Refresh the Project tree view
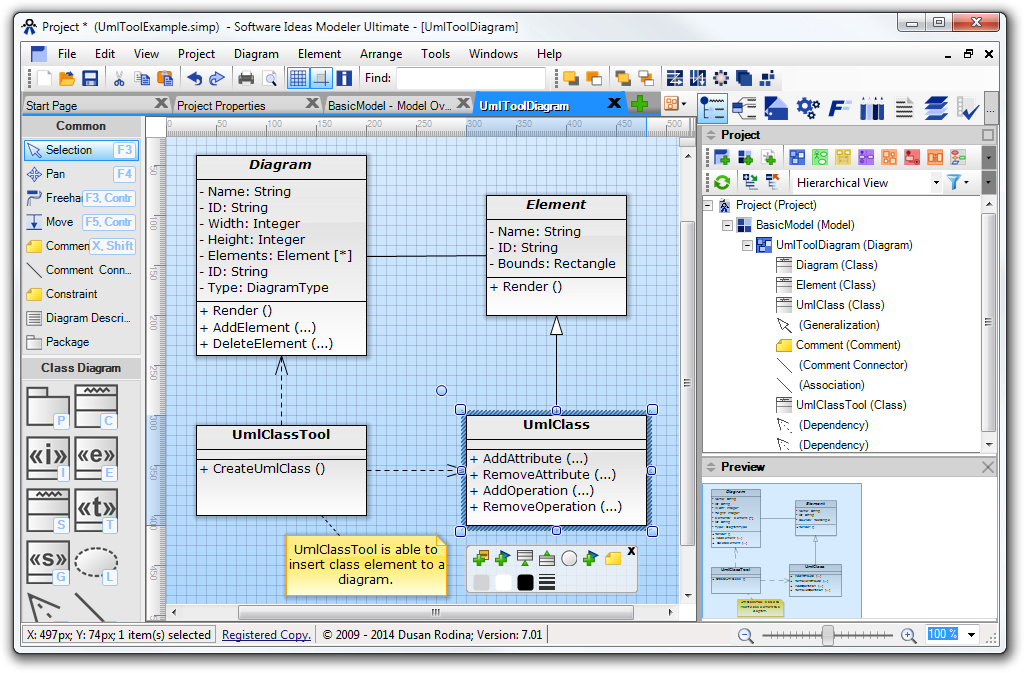 (x=720, y=182)
